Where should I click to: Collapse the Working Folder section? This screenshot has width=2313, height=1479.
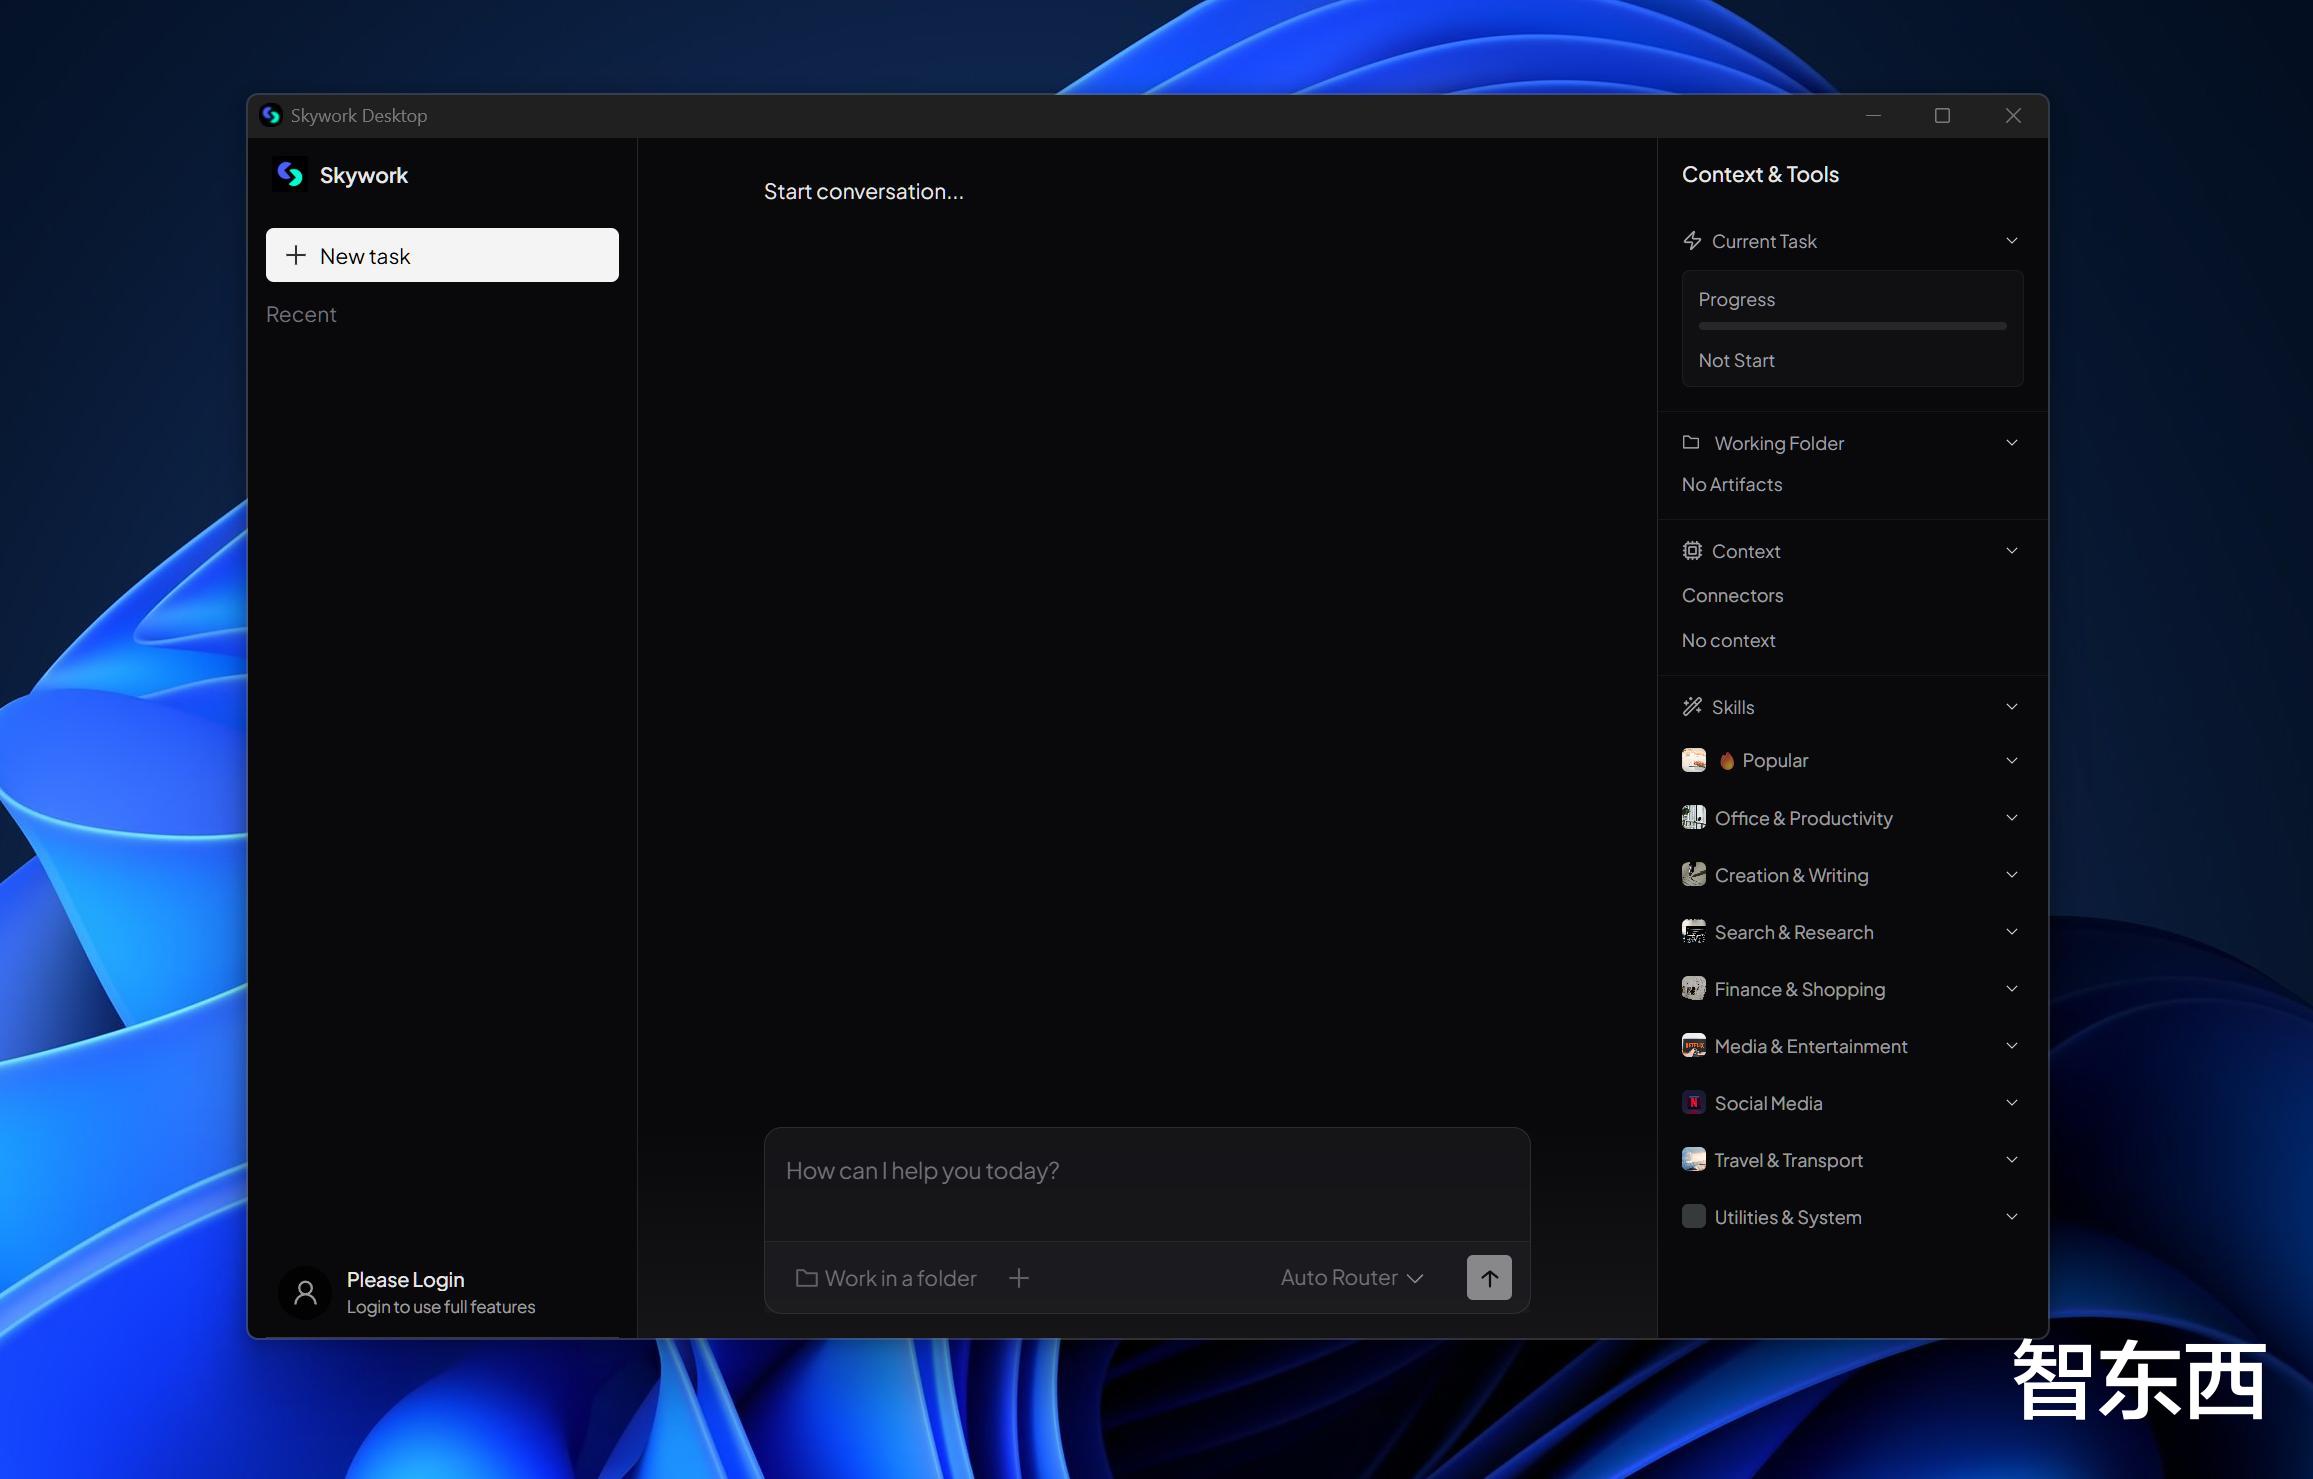click(2011, 443)
